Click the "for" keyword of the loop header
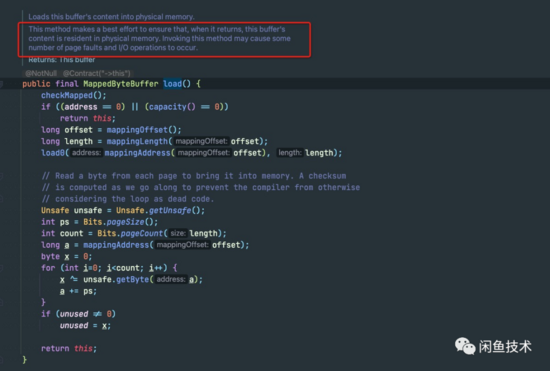Viewport: 550px width, 371px height. tap(48, 268)
